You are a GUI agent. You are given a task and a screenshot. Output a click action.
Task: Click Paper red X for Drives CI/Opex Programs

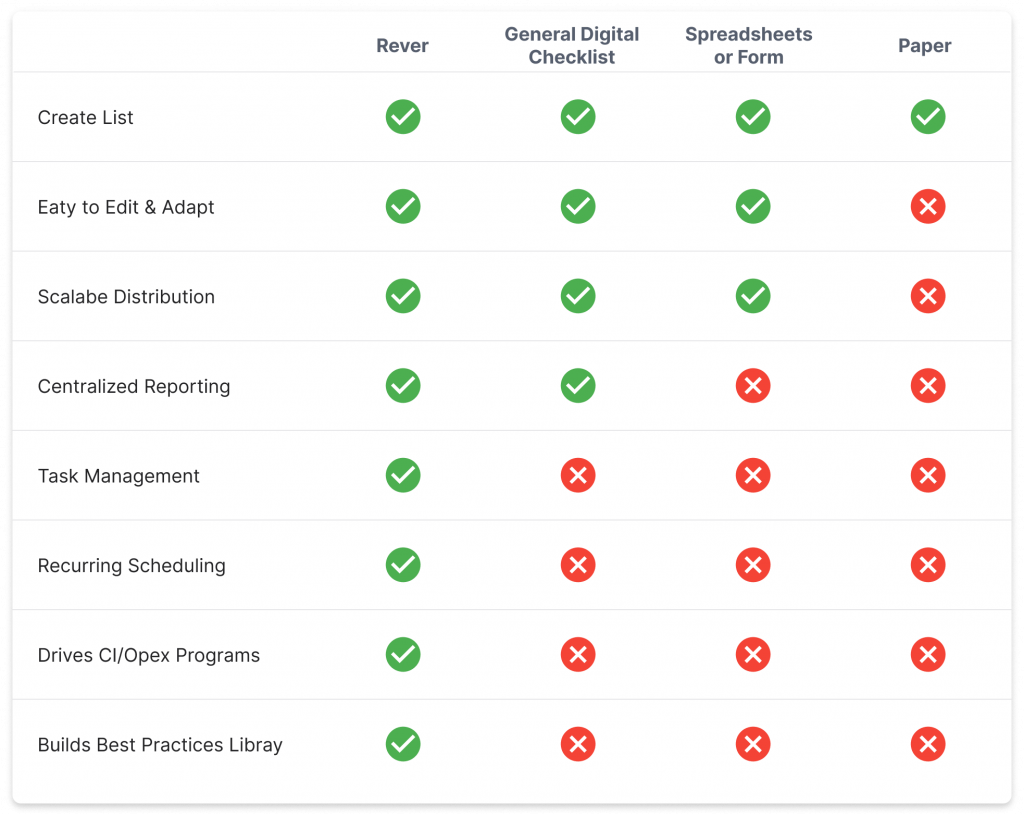[x=928, y=655]
